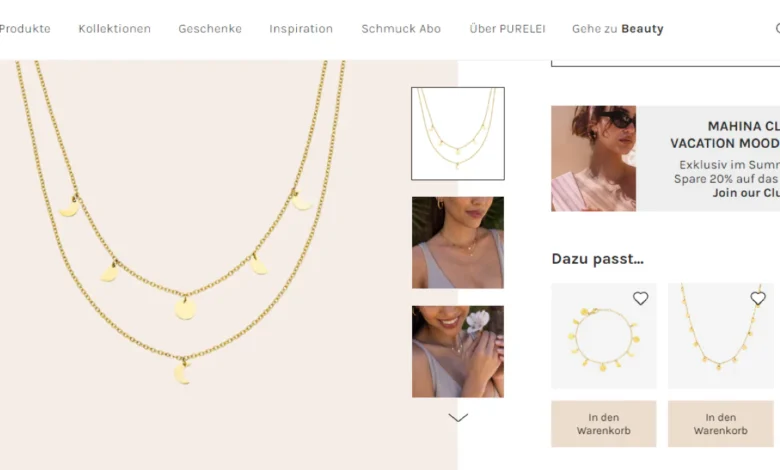780x470 pixels.
Task: Zoom the main moon phase necklace image
Action: (229, 265)
